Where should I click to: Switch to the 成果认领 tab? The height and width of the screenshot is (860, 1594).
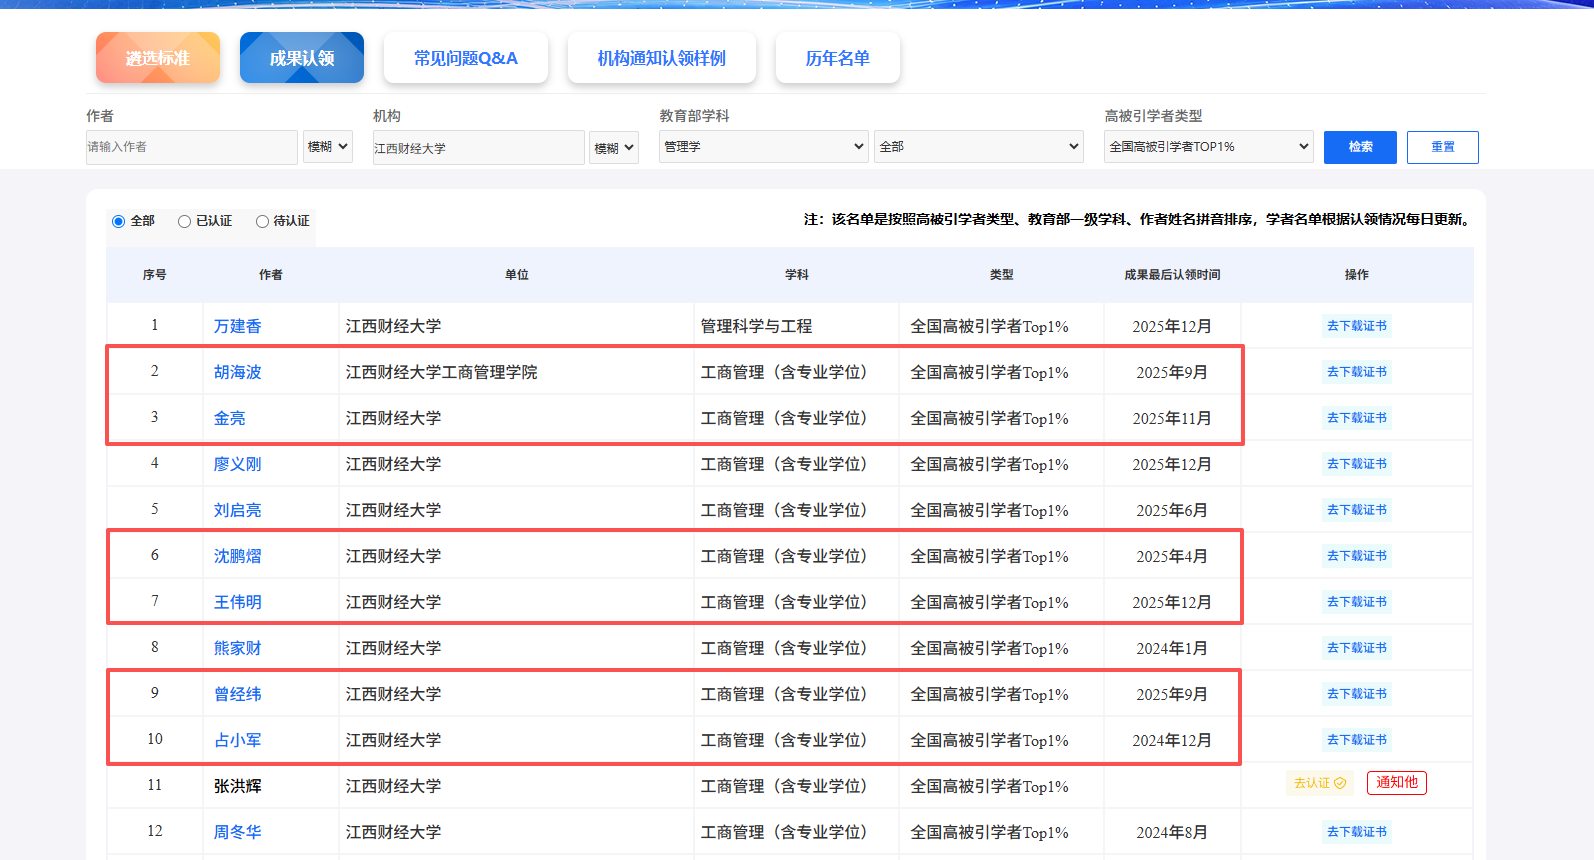(302, 58)
